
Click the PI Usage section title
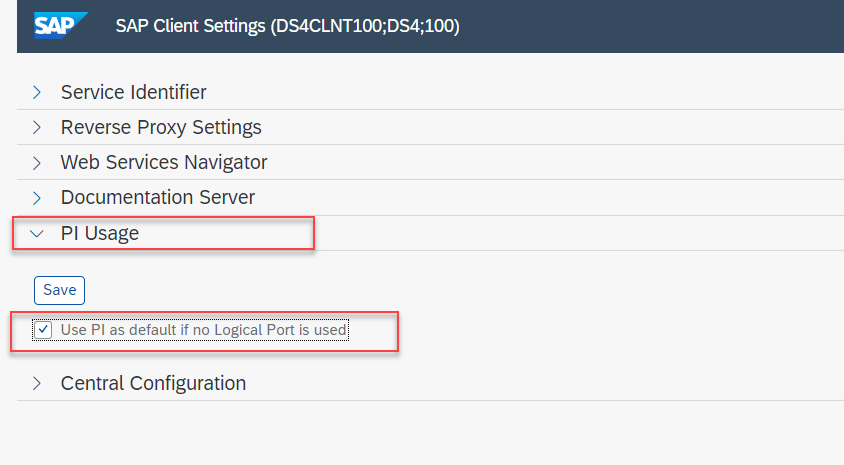tap(100, 234)
